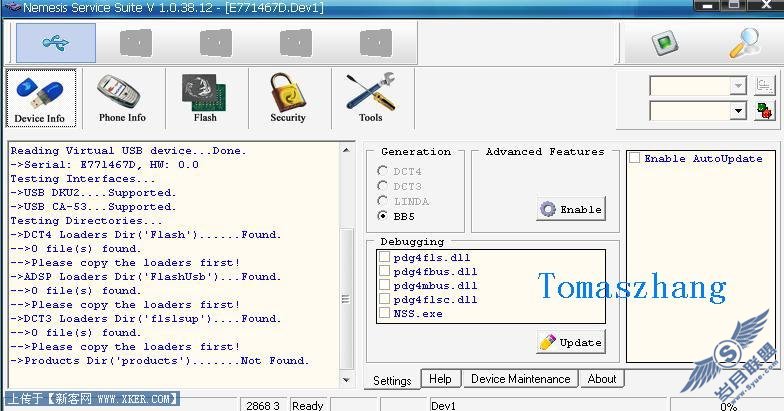Screen dimensions: 784x411
Task: Expand the upper combo box dropdown arrow
Action: click(x=738, y=86)
